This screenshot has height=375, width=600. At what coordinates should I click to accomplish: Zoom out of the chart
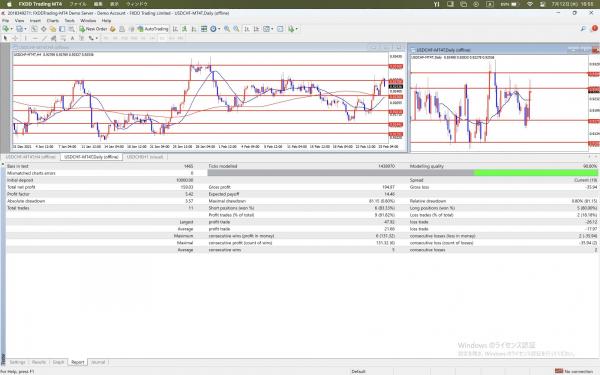[x=236, y=29]
